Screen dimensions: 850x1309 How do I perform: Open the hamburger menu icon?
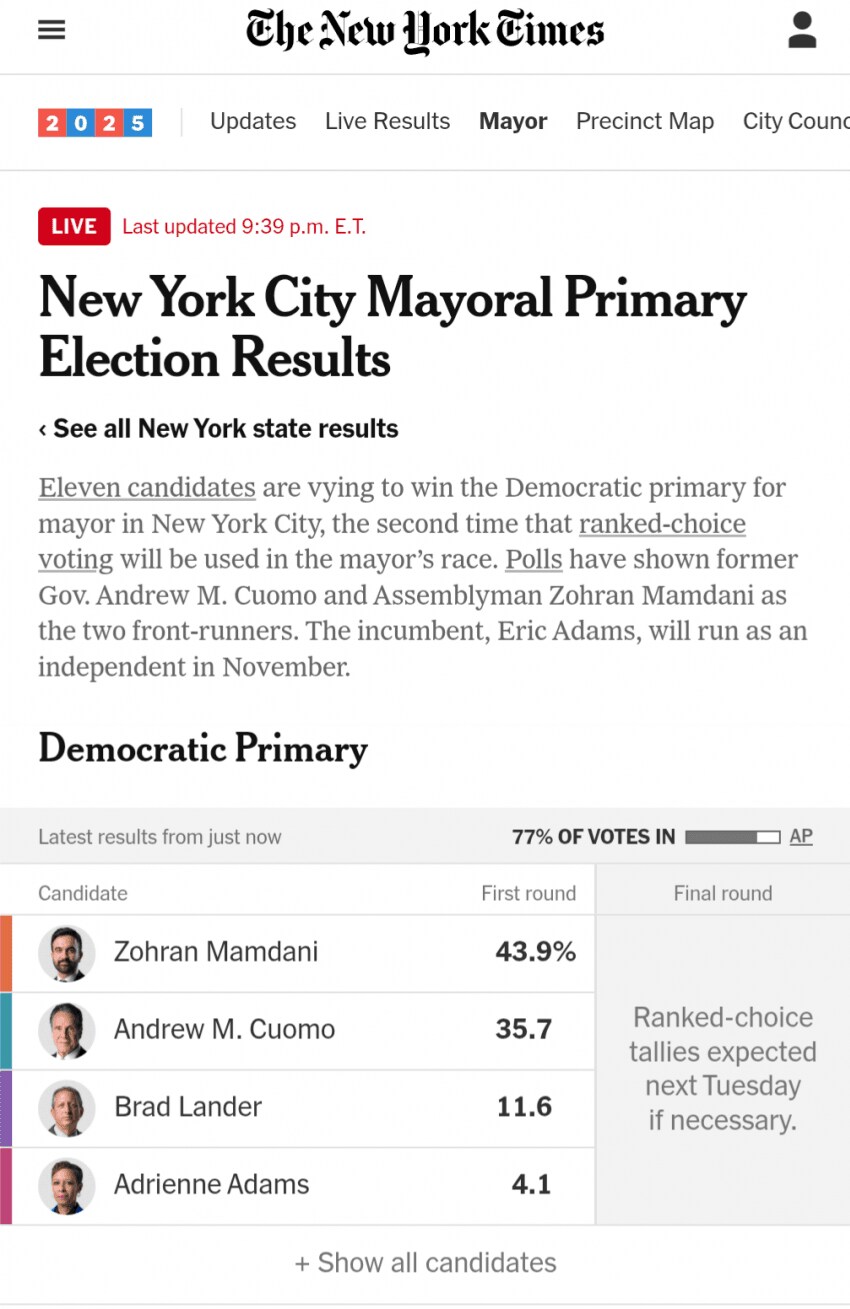click(51, 30)
